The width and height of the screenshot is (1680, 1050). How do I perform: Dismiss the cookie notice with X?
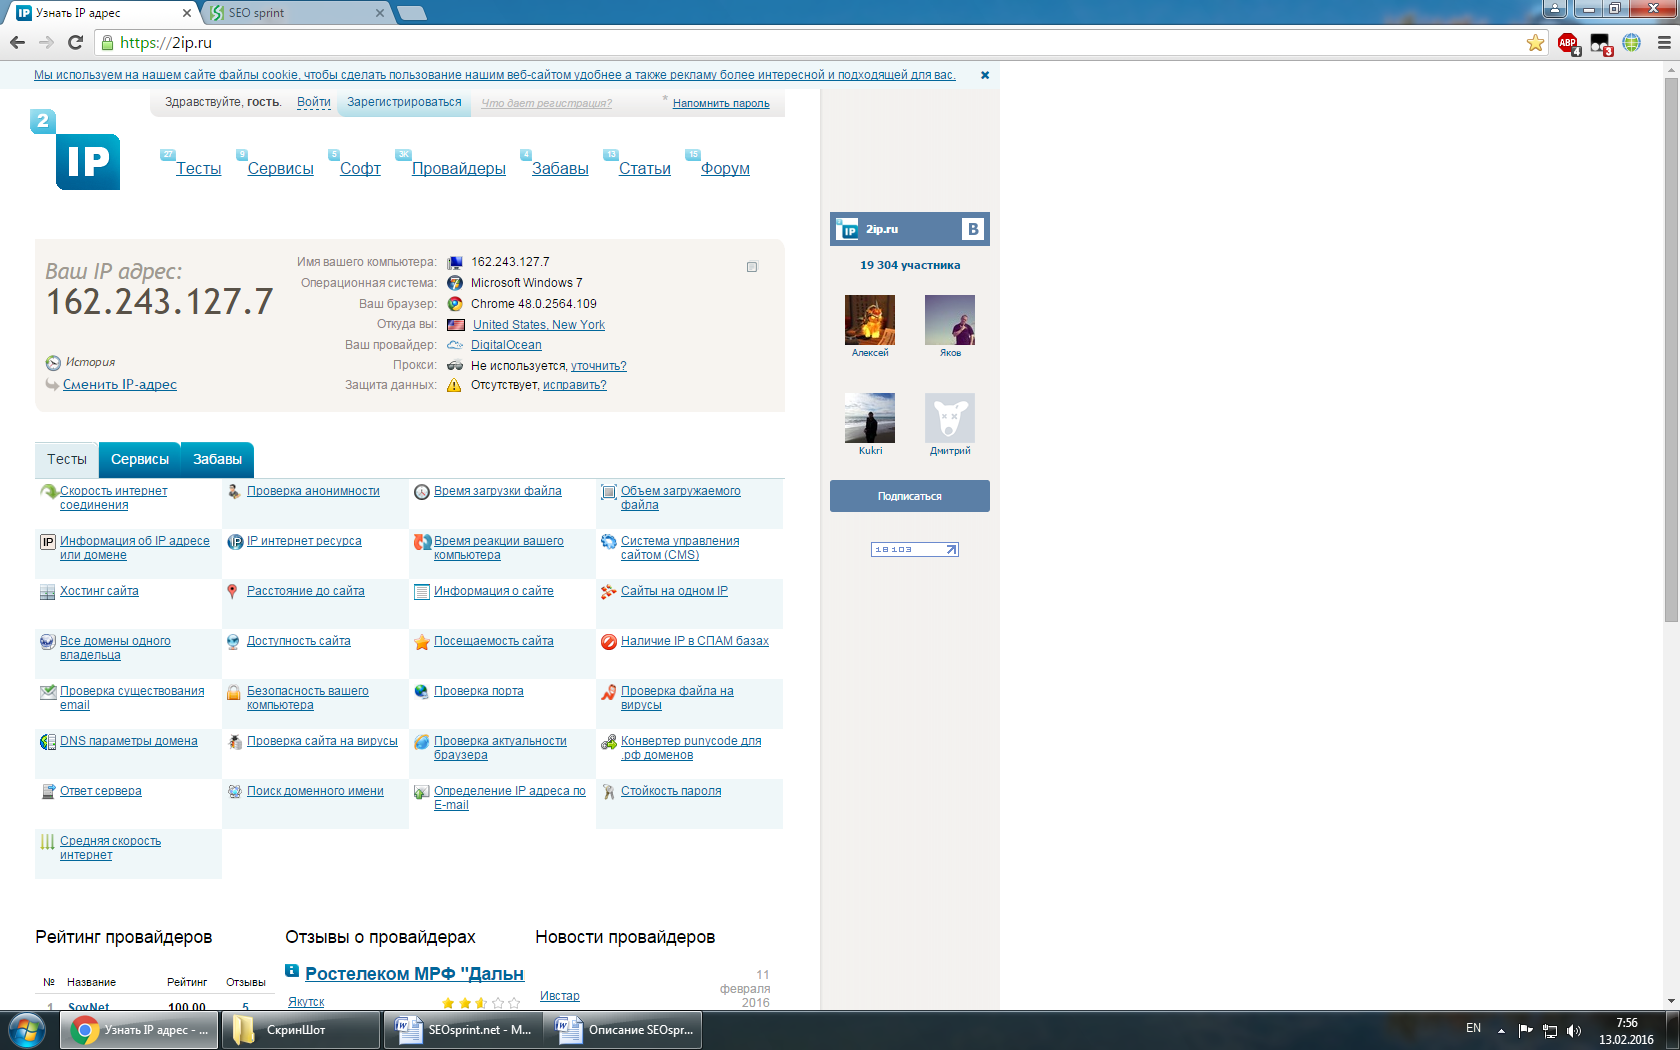[x=985, y=75]
